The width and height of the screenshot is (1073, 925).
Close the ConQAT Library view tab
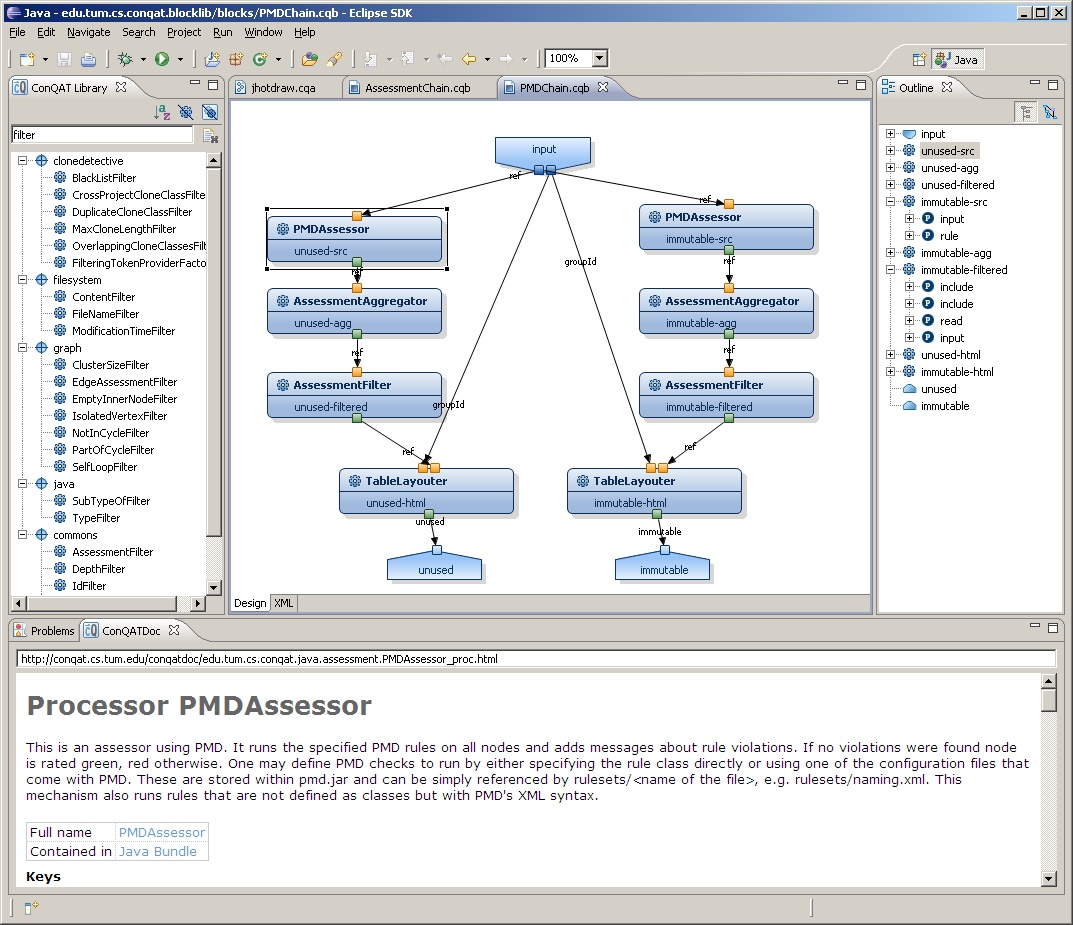(x=121, y=87)
